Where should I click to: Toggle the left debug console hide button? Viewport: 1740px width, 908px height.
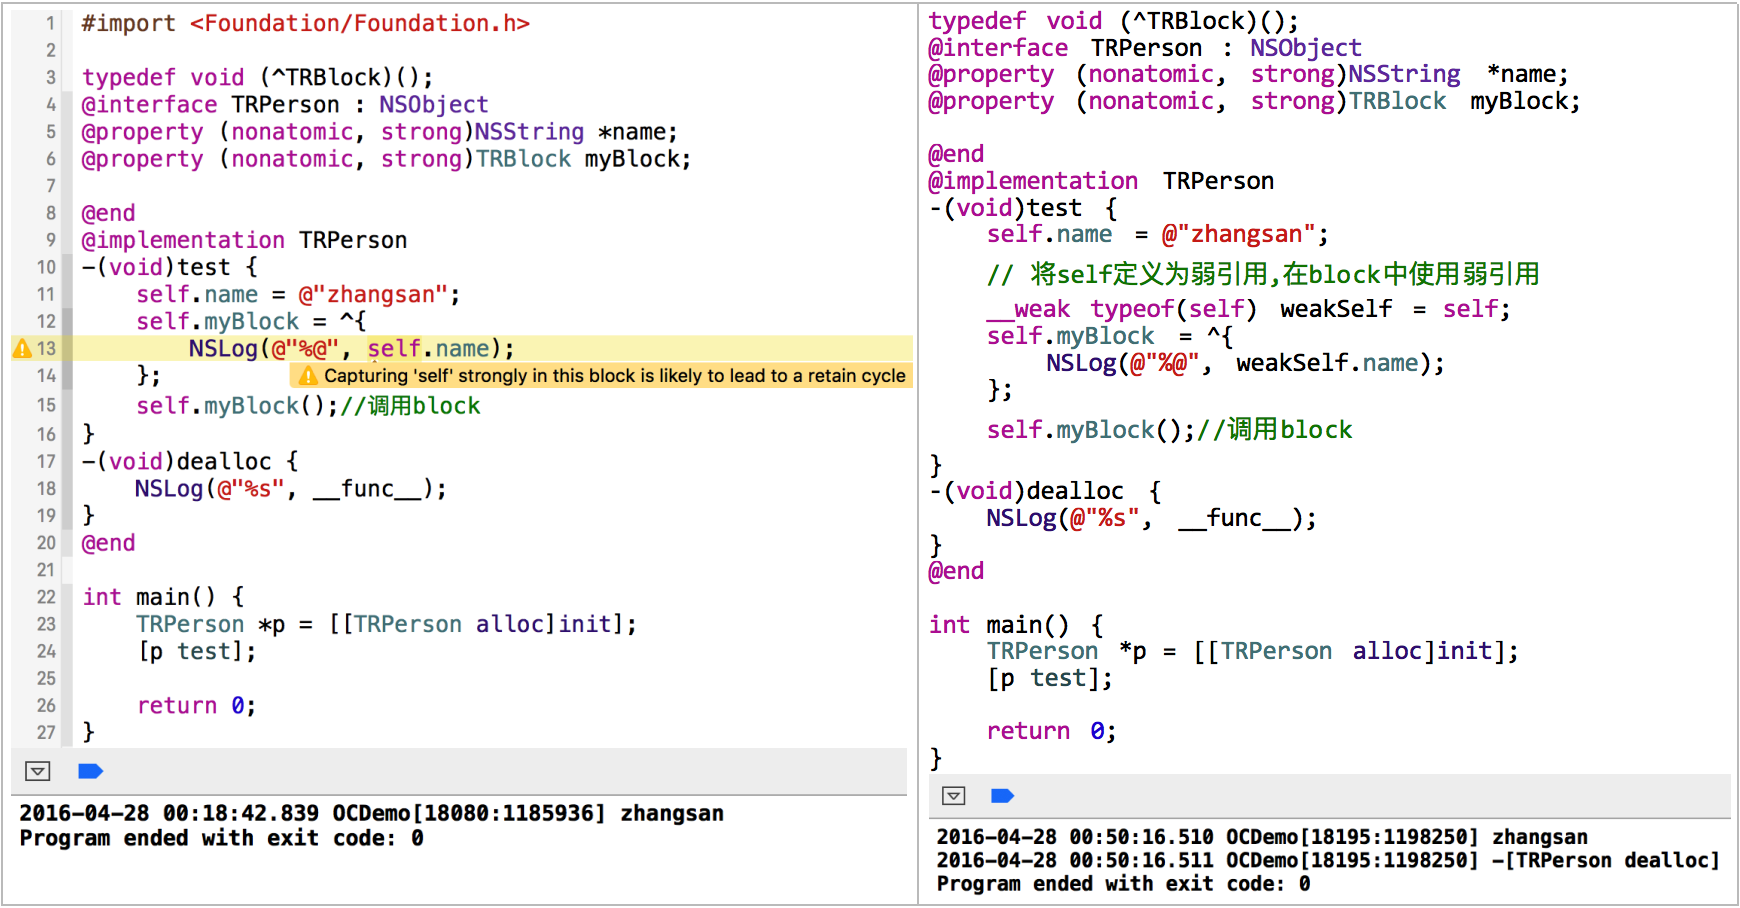pos(38,771)
